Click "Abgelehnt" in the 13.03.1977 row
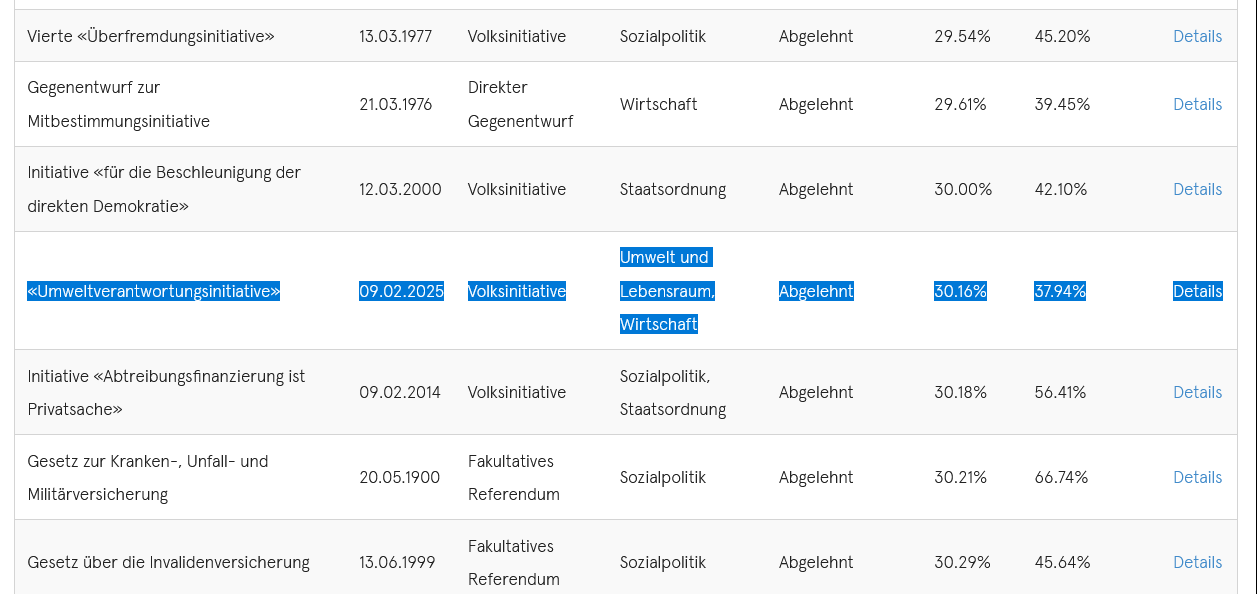Viewport: 1257px width, 594px height. click(816, 36)
